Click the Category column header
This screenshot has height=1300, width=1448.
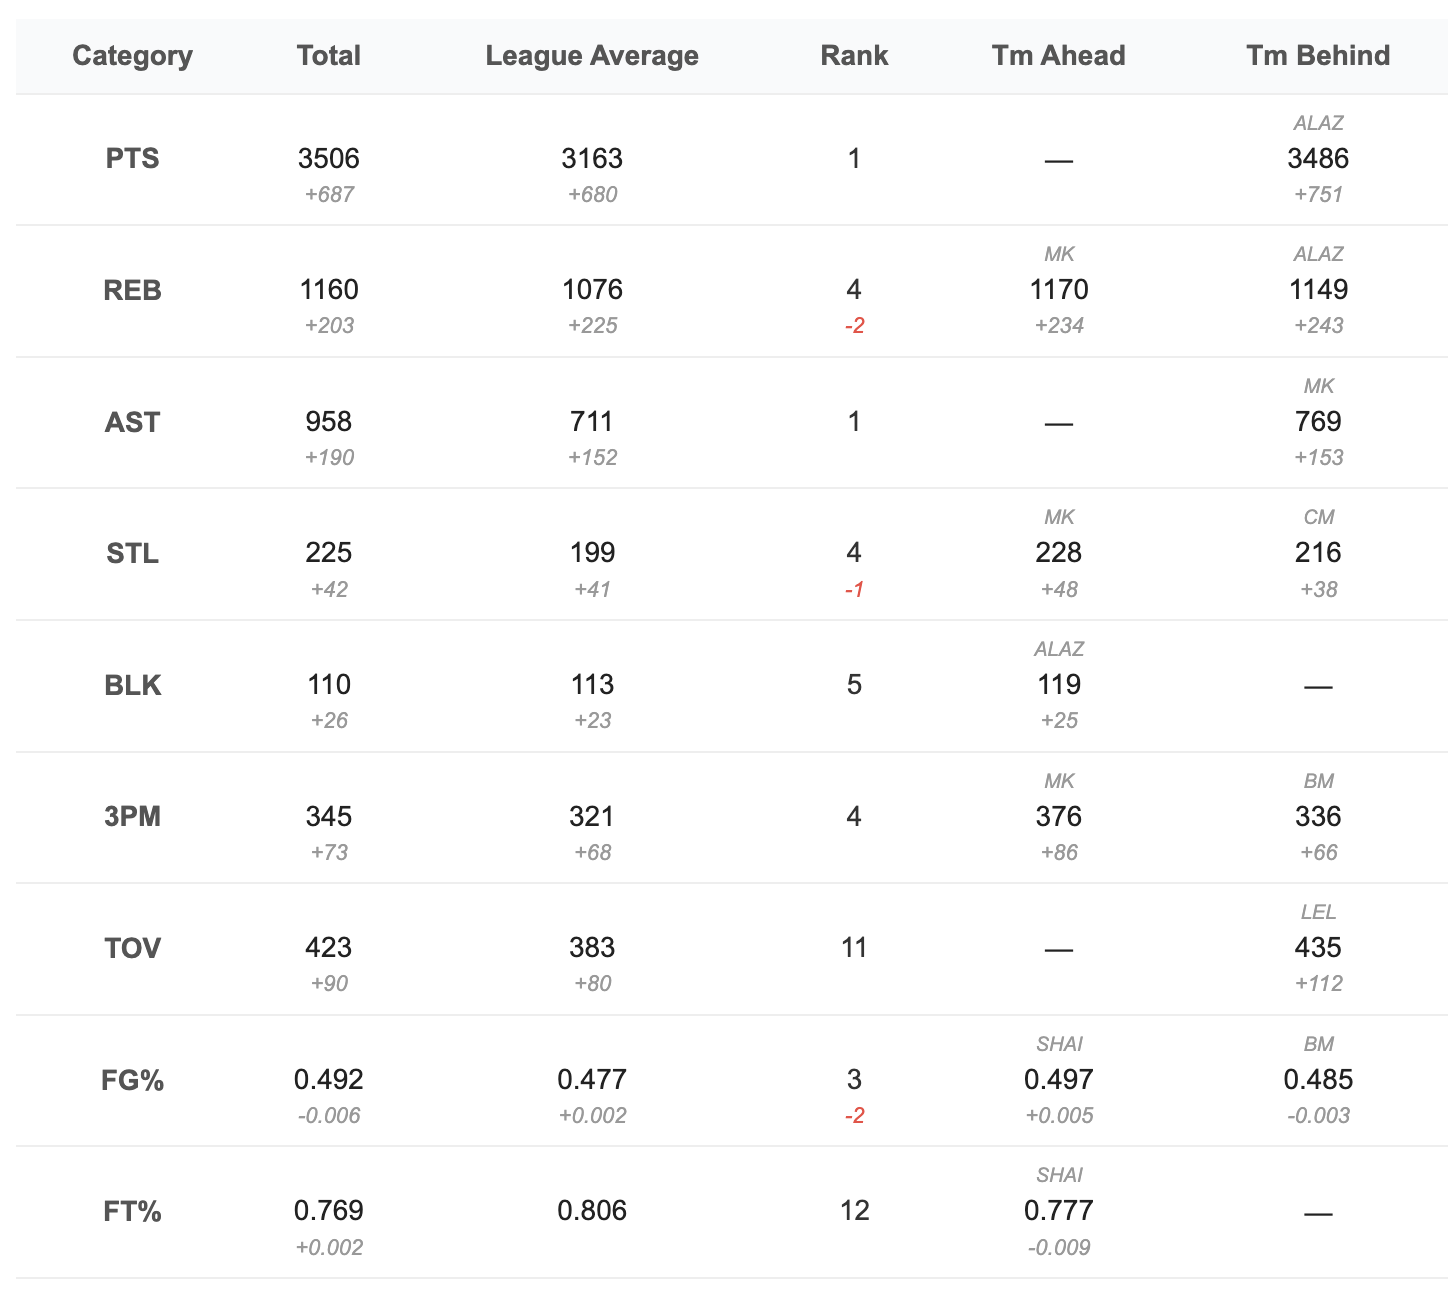[x=132, y=56]
